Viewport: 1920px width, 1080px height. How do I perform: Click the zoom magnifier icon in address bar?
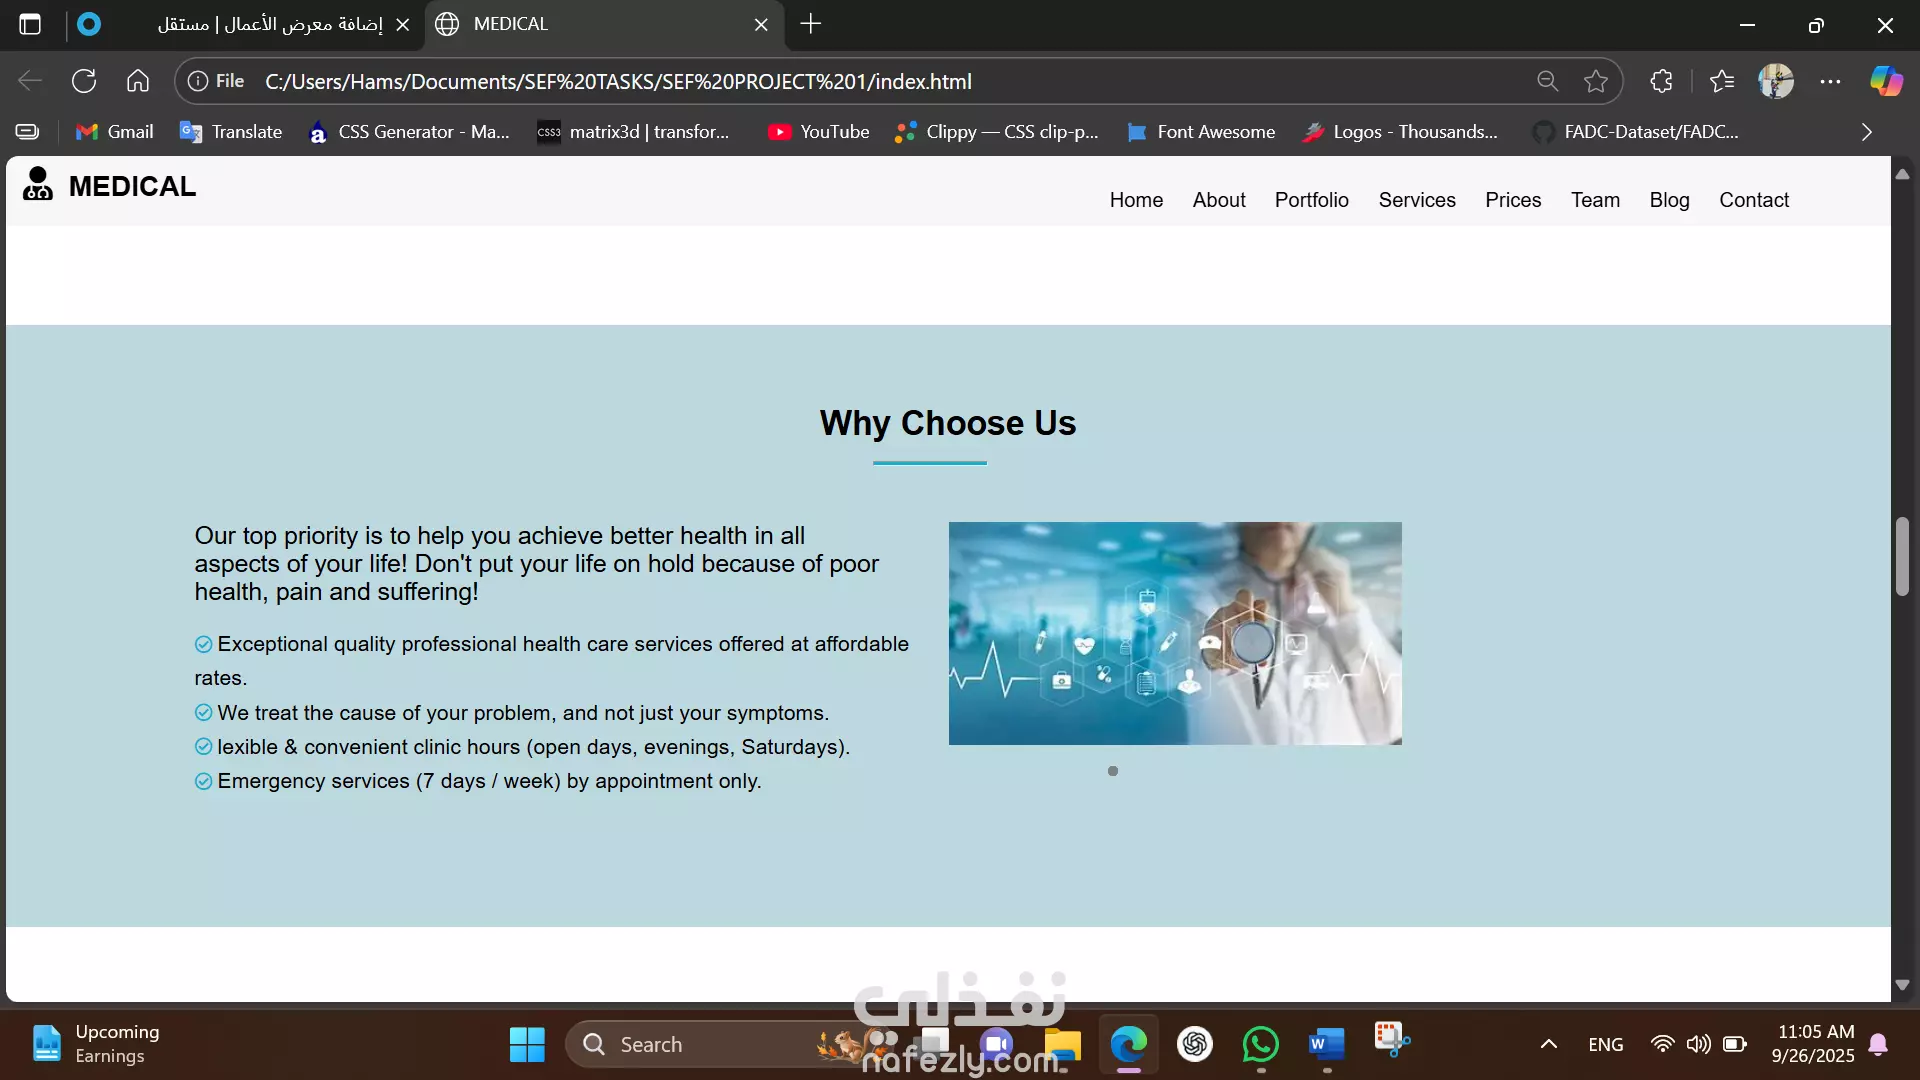point(1547,81)
